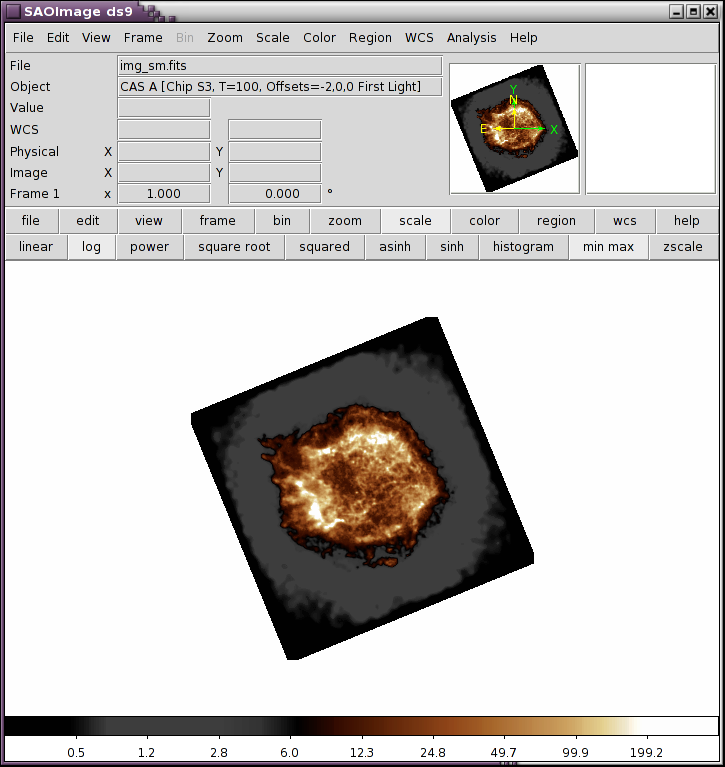Select the square root scale button

[x=234, y=247]
